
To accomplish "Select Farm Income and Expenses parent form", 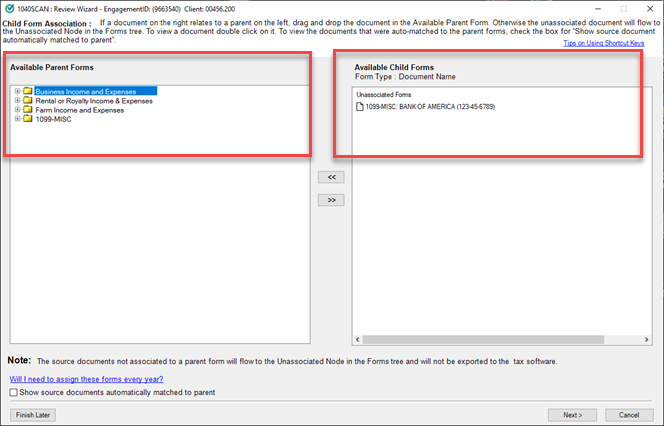I will pyautogui.click(x=80, y=110).
